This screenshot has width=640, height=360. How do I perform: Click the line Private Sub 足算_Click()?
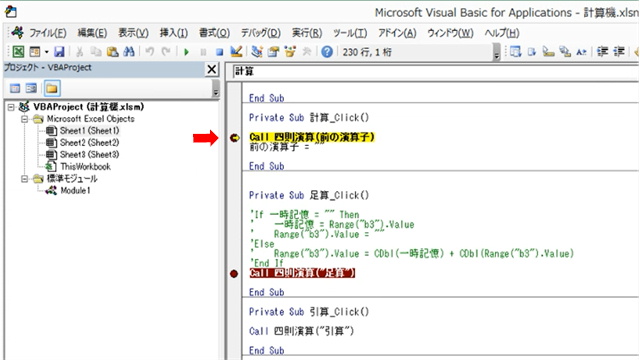point(309,196)
